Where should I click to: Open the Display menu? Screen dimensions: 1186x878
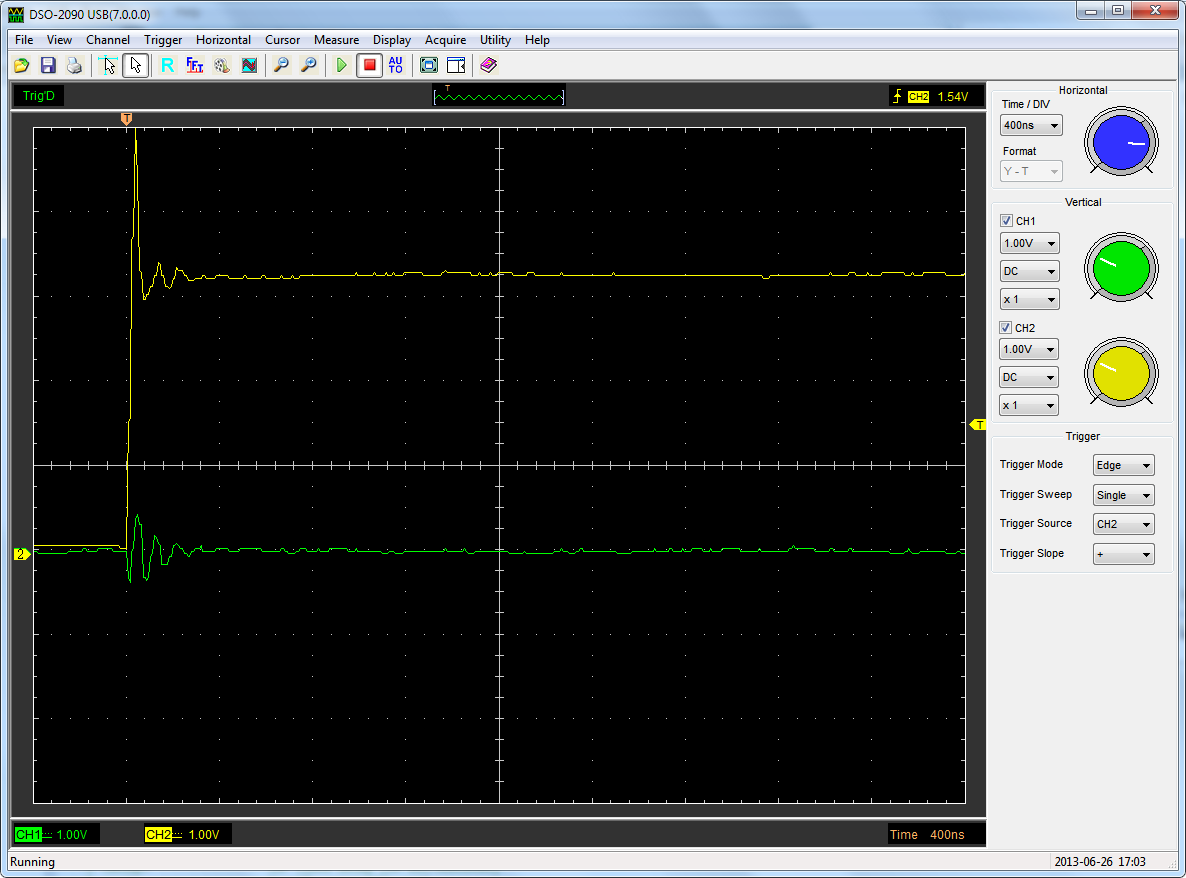coord(392,40)
